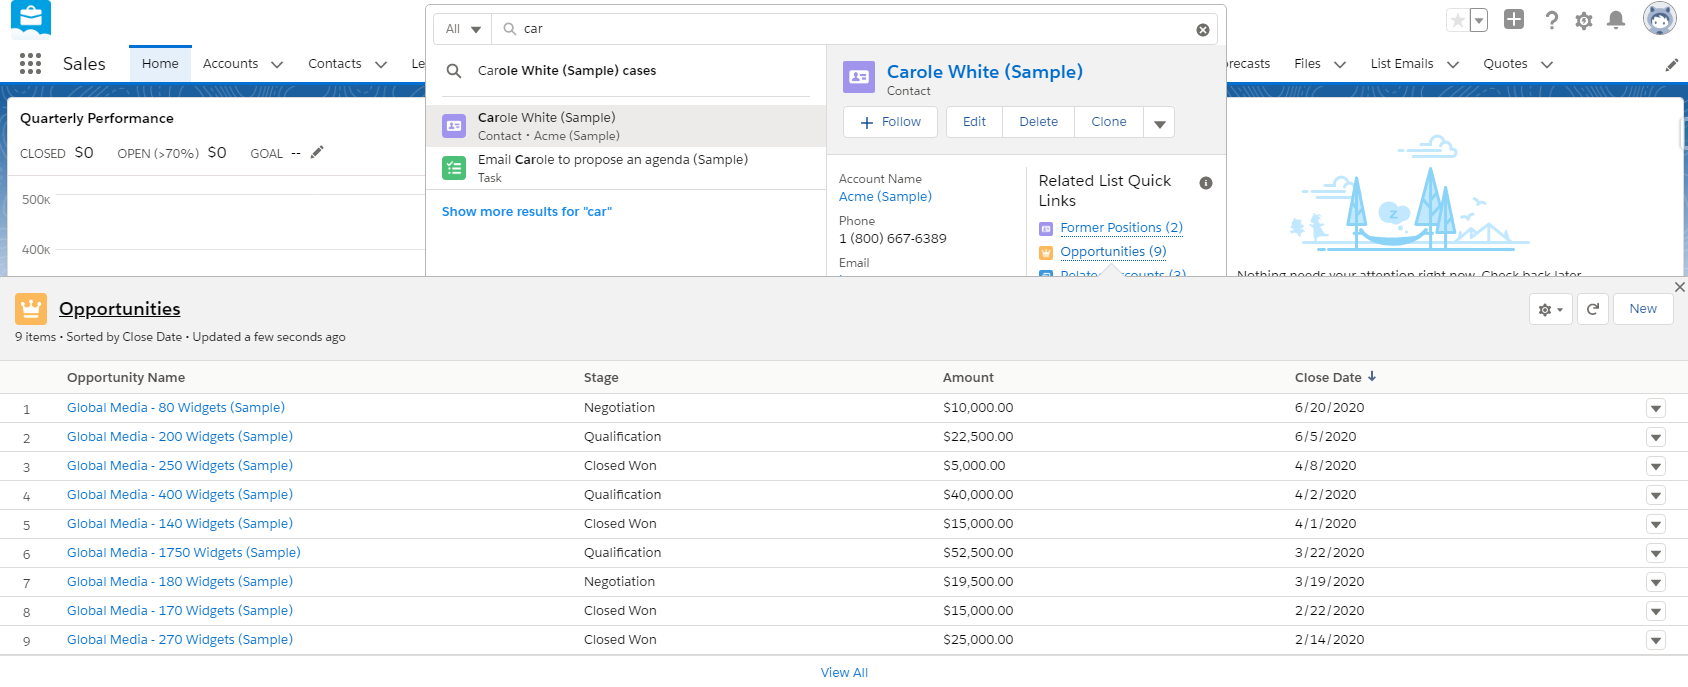Open the search scope All dropdown

[x=463, y=29]
